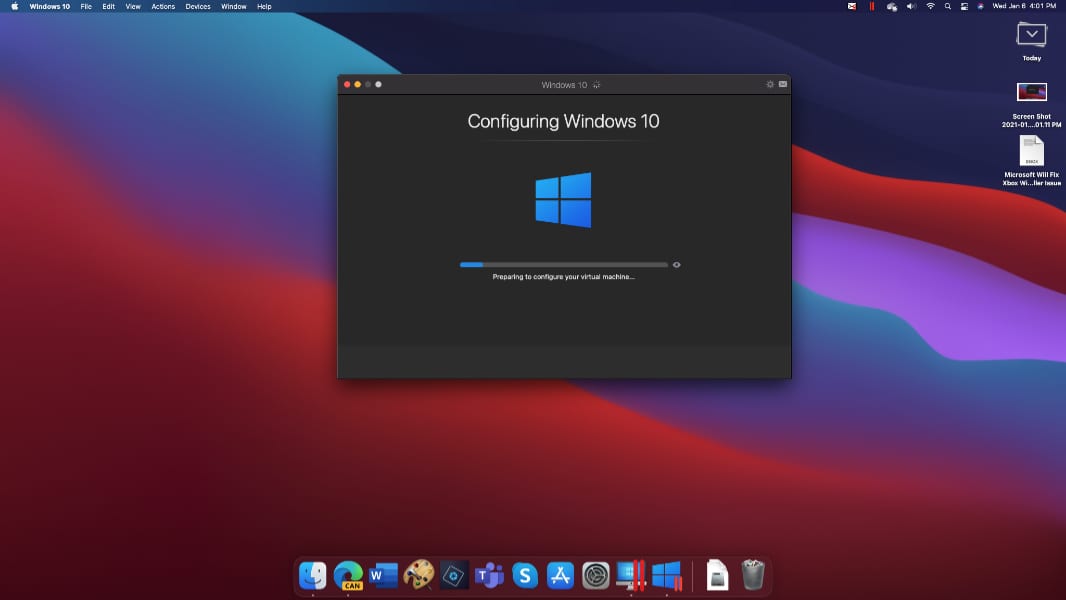Launch Microsoft Teams from the Dock
The image size is (1066, 600).
(x=489, y=576)
